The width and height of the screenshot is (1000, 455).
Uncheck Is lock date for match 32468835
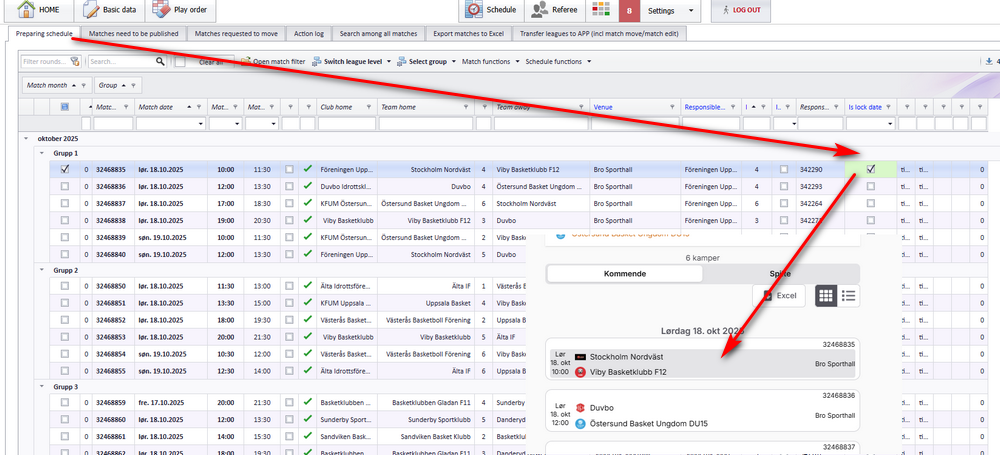click(x=871, y=170)
